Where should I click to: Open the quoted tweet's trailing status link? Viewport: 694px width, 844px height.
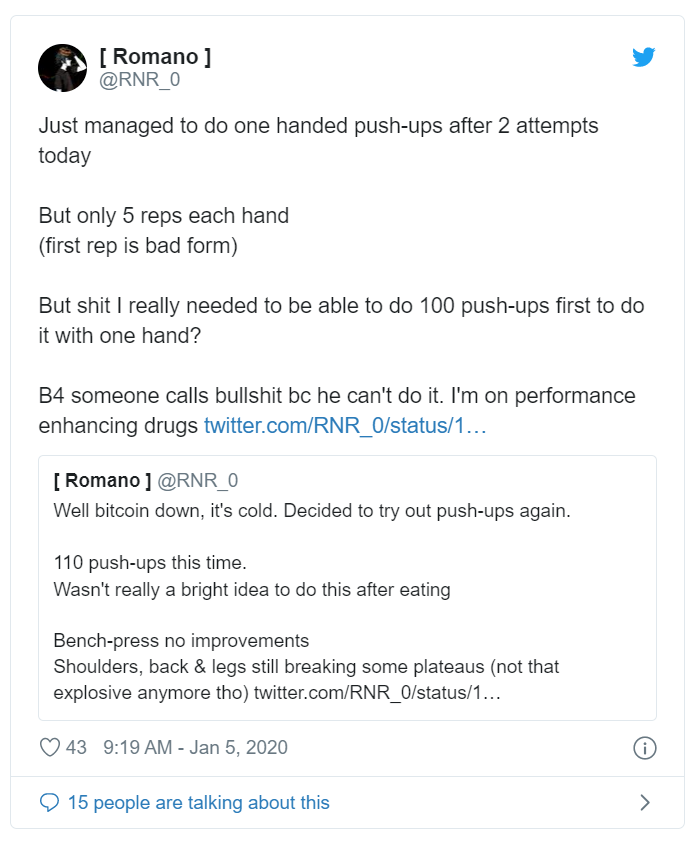tap(377, 692)
